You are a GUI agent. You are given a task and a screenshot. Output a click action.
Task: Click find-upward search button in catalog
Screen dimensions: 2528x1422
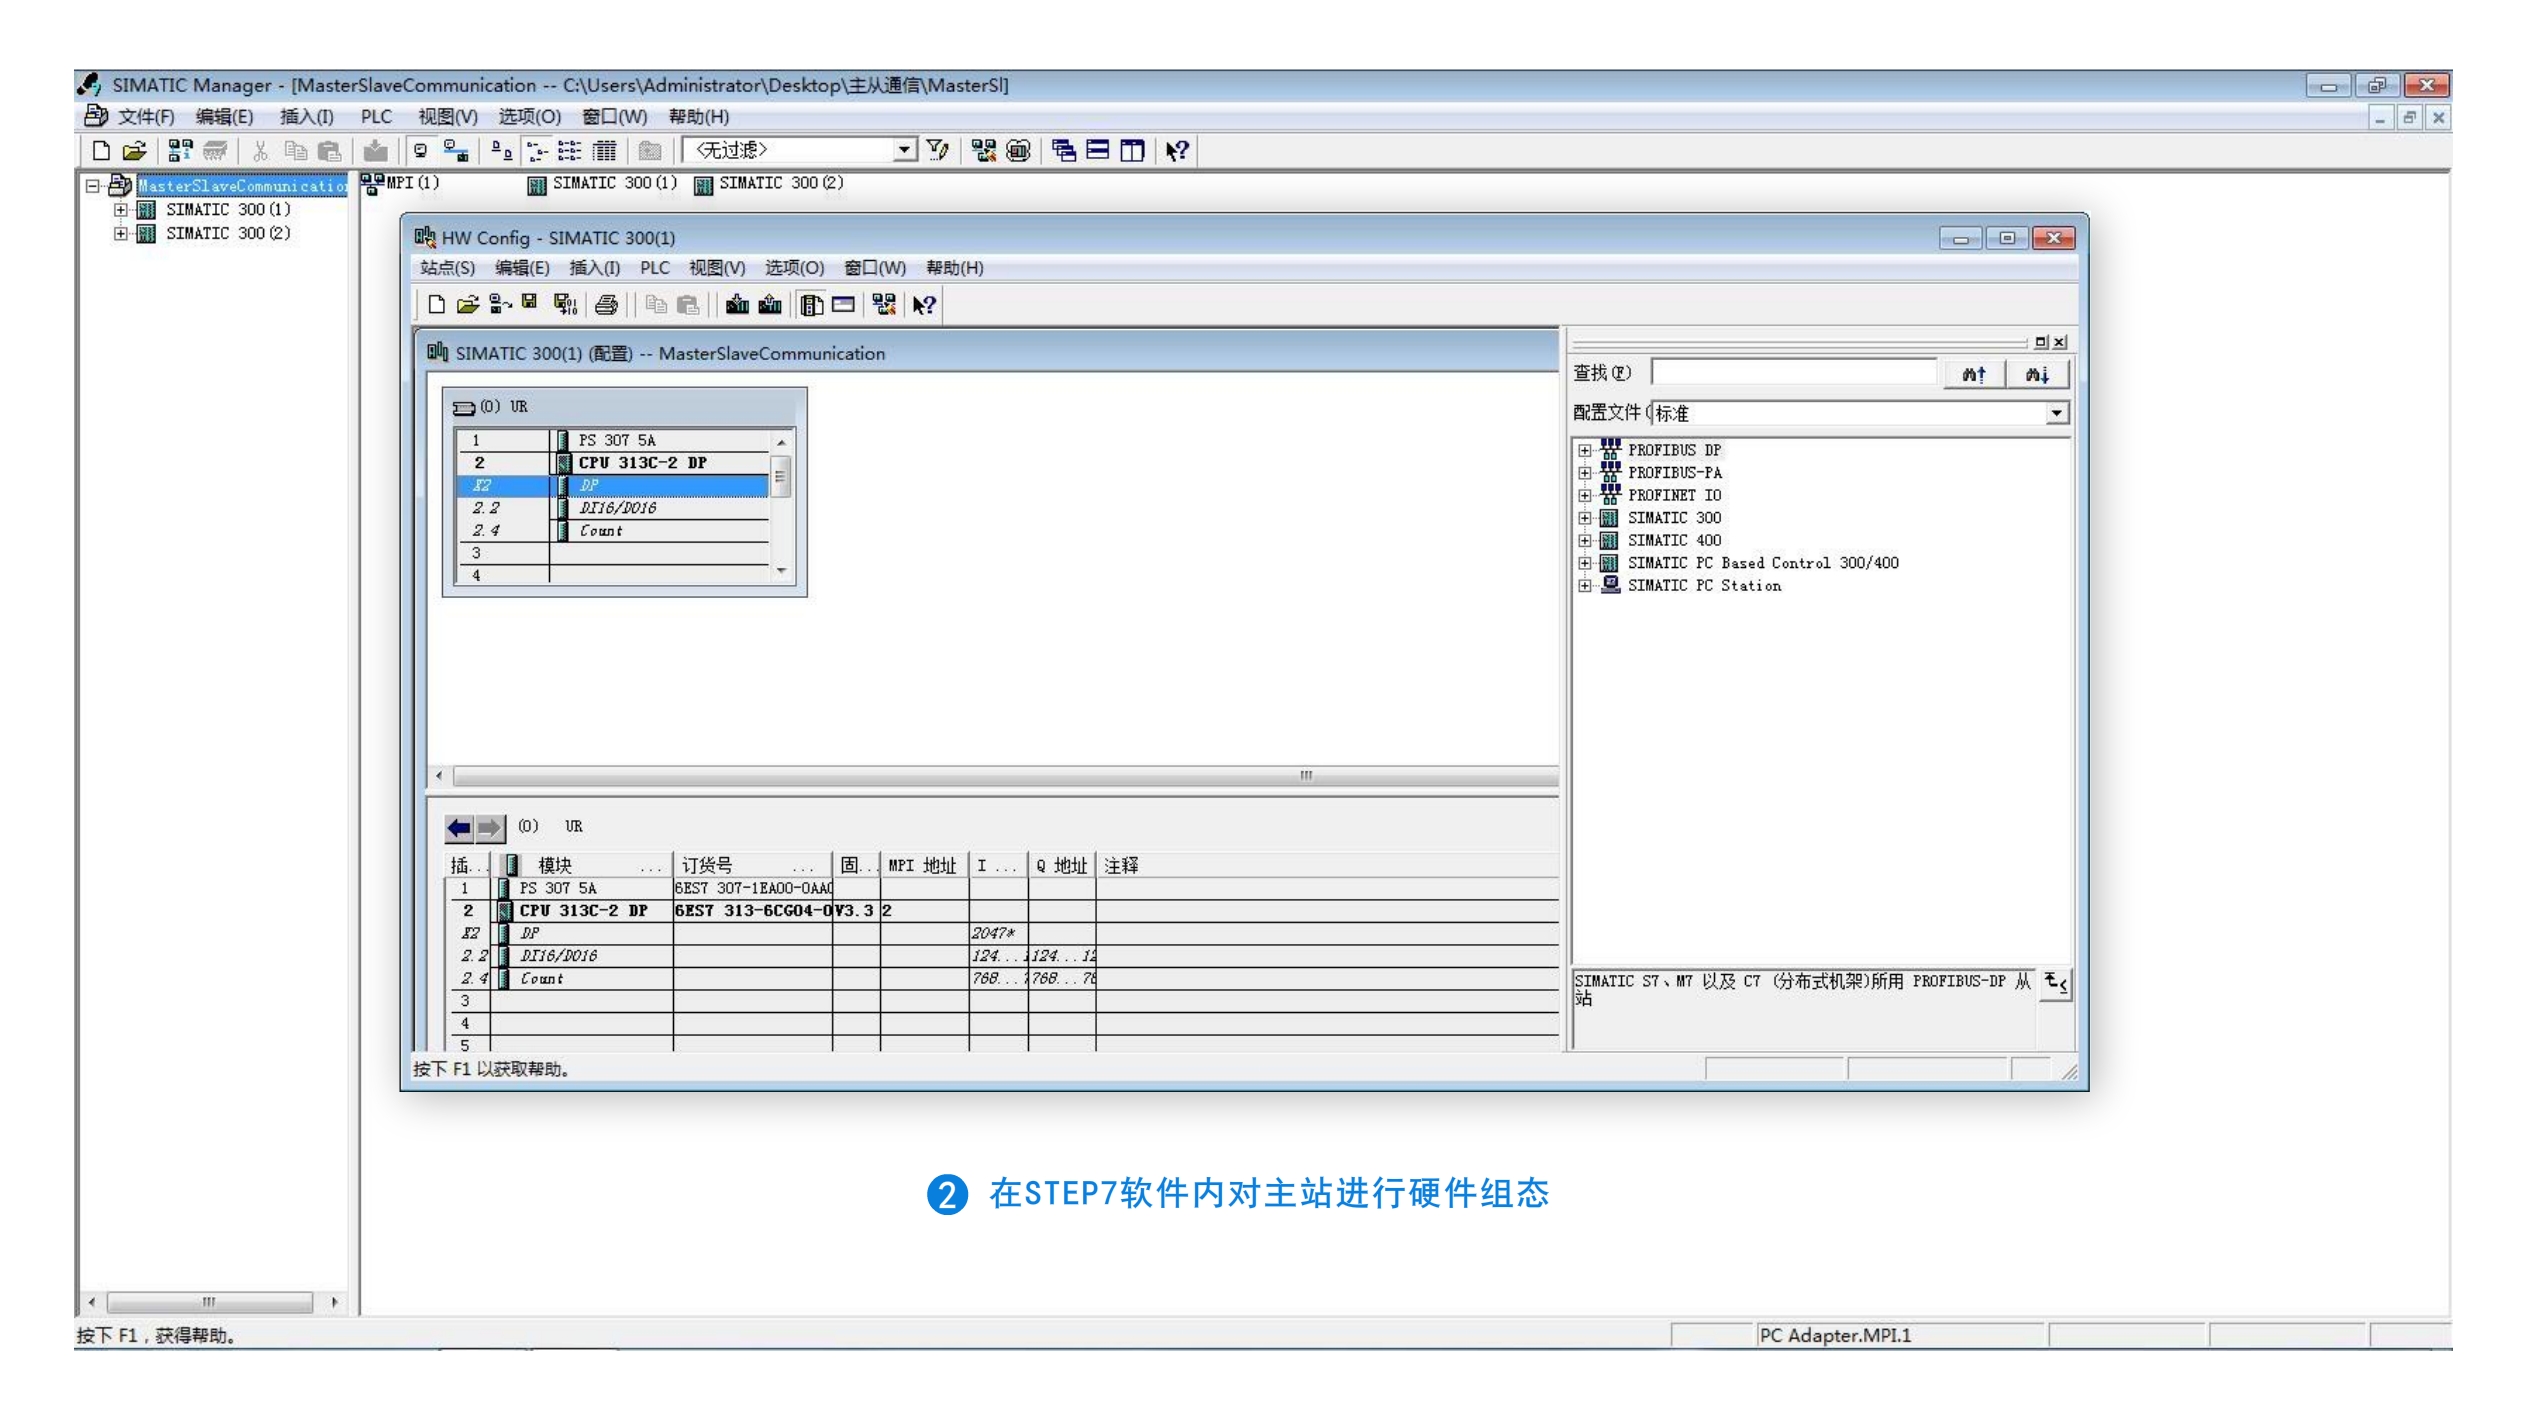pos(1974,374)
